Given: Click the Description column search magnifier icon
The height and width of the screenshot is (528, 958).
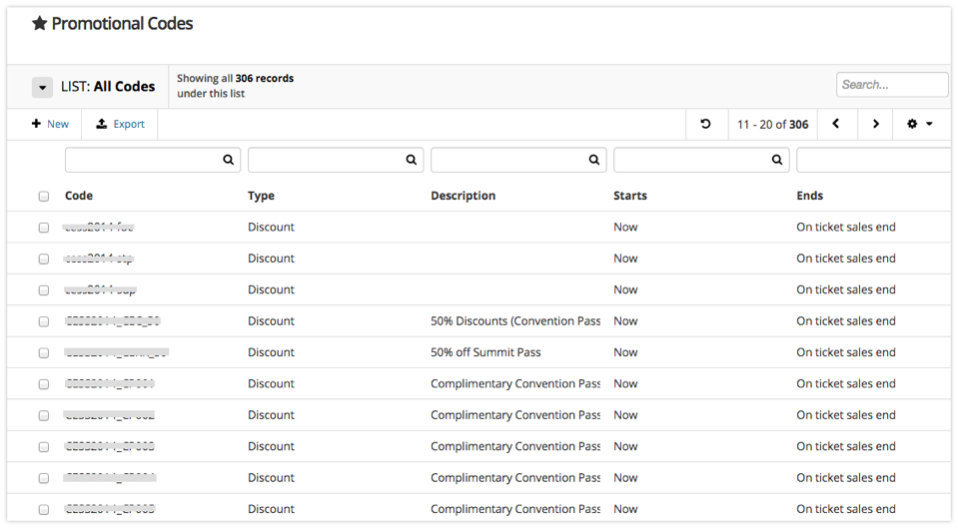Looking at the screenshot, I should pos(594,159).
